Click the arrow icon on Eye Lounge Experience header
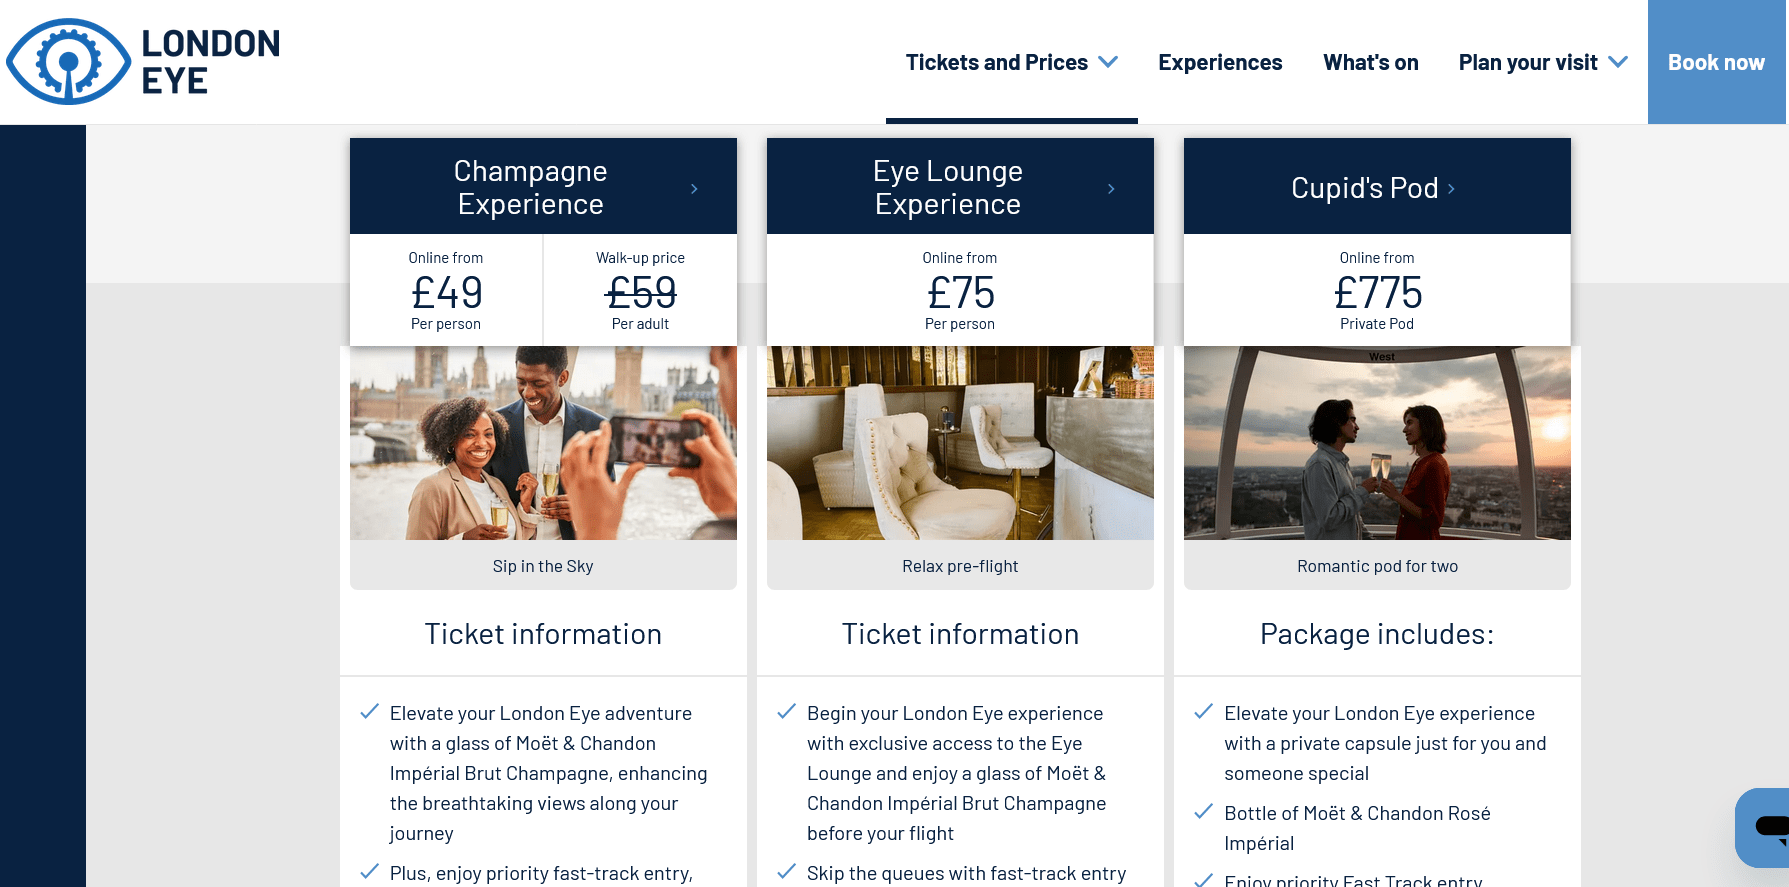Viewport: 1789px width, 887px height. point(1110,187)
